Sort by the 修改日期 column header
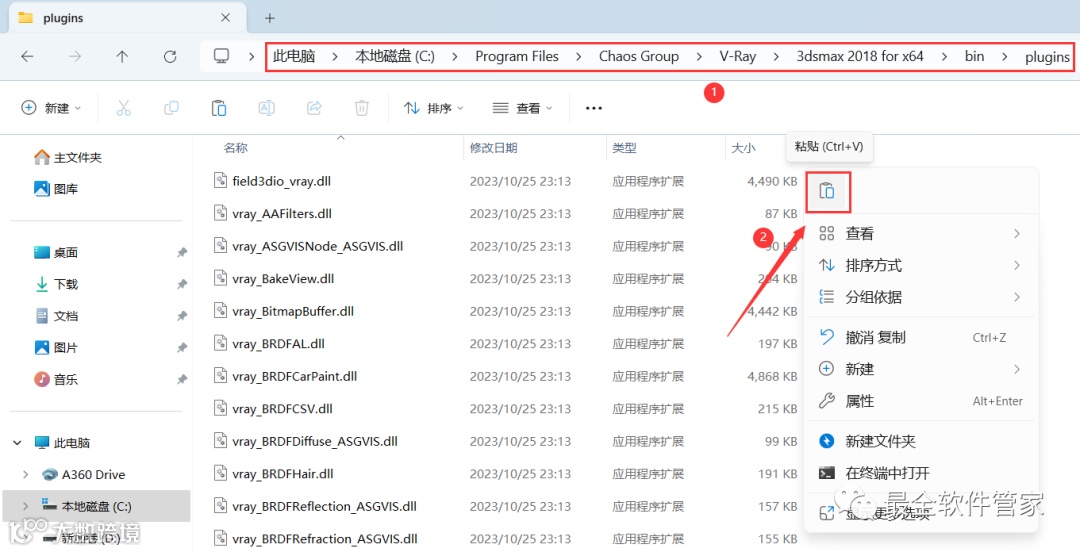 click(493, 147)
